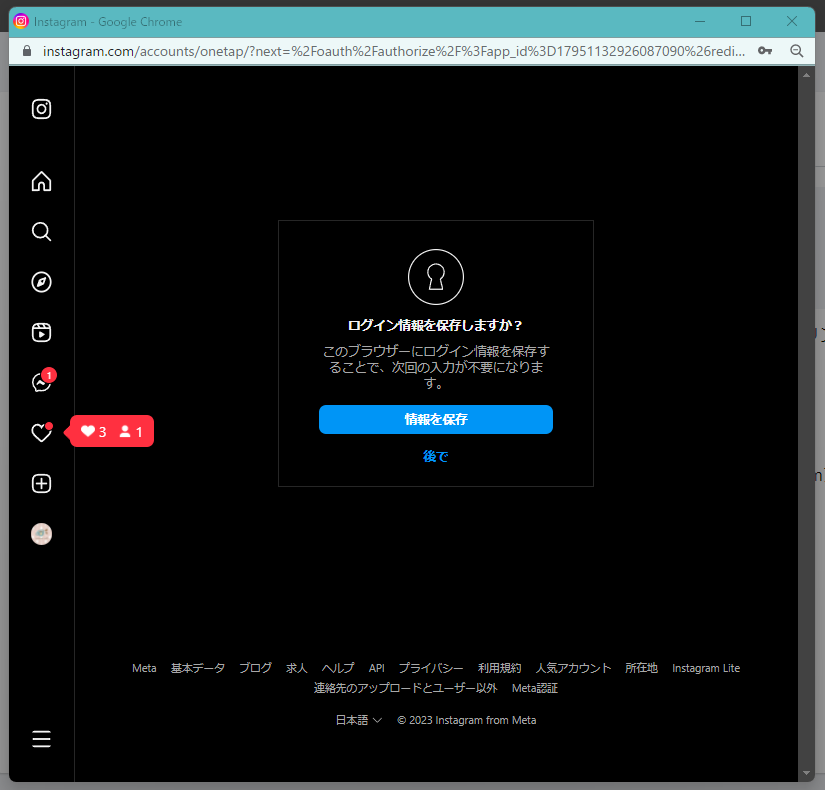Image resolution: width=825 pixels, height=790 pixels.
Task: Click the Create new post plus icon
Action: pos(41,484)
